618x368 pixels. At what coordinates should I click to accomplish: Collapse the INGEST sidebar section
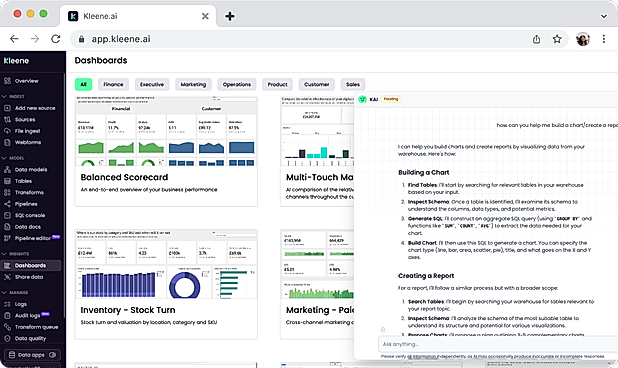click(x=4, y=96)
